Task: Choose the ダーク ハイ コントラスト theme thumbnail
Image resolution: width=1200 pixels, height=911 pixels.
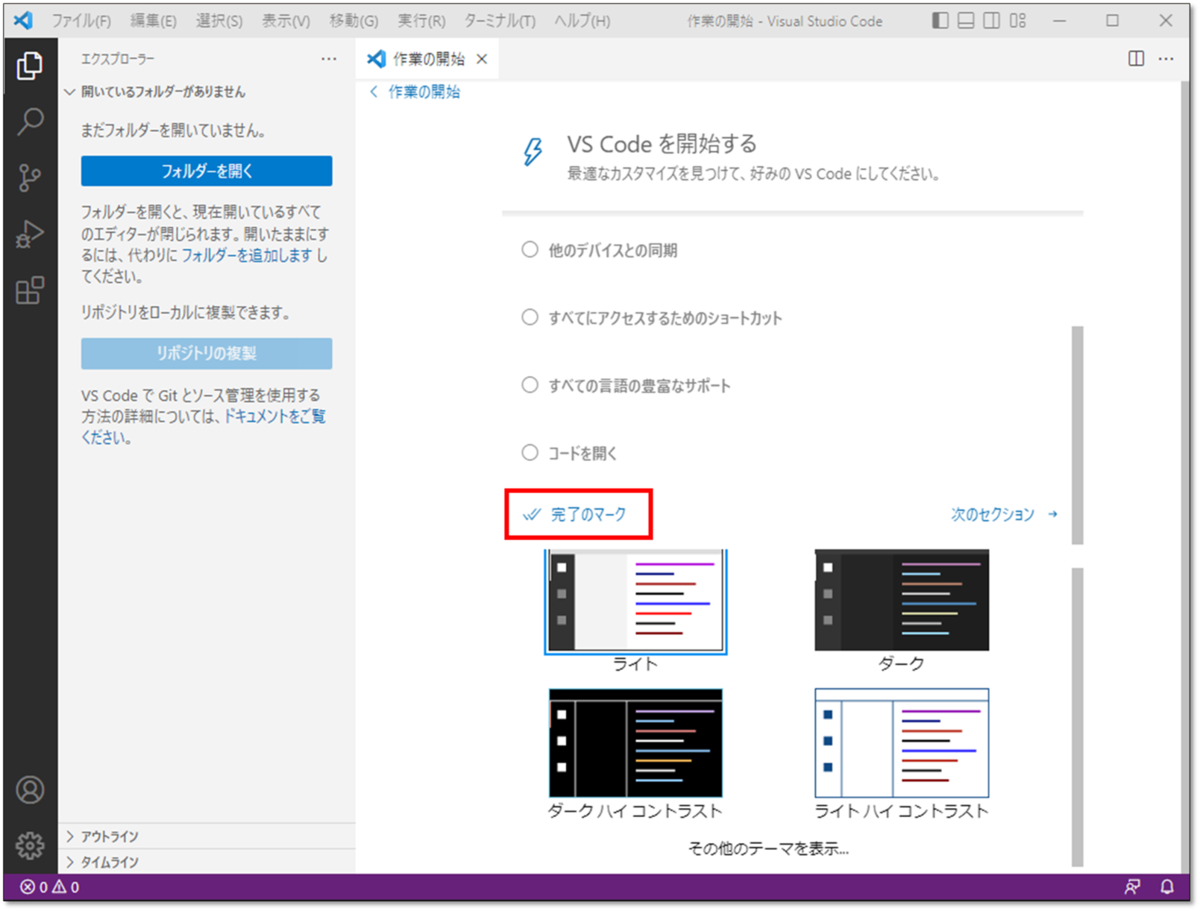Action: coord(635,743)
